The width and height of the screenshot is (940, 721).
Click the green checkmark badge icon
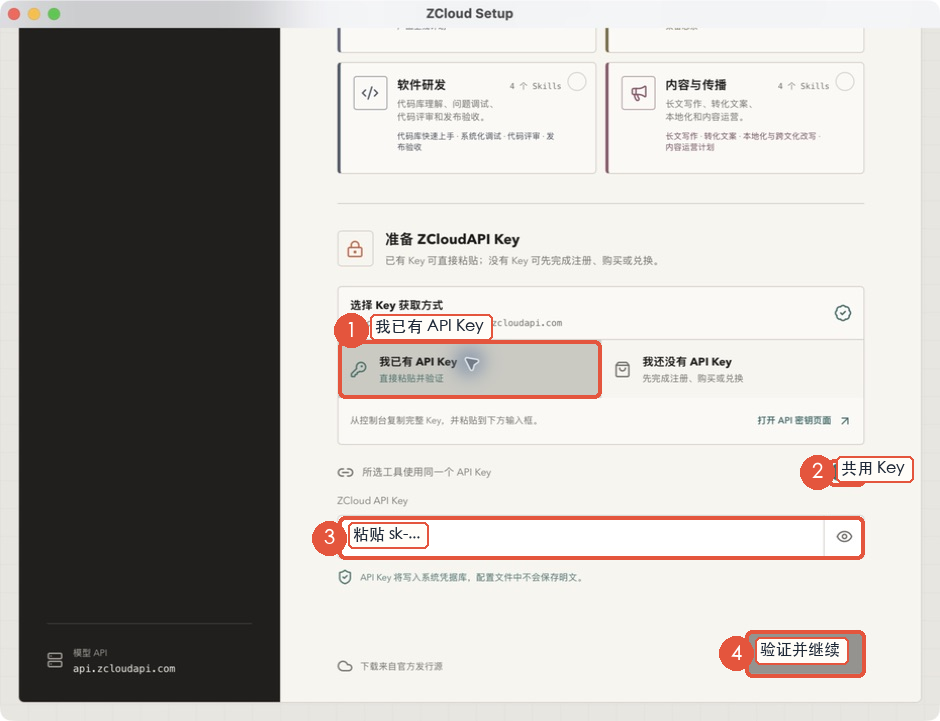coord(843,313)
